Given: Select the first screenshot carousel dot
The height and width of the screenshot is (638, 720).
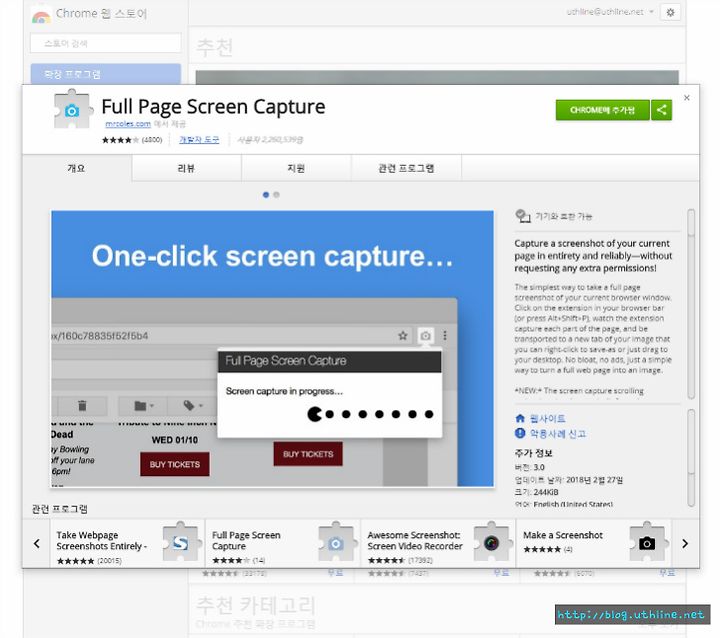Looking at the screenshot, I should [265, 195].
